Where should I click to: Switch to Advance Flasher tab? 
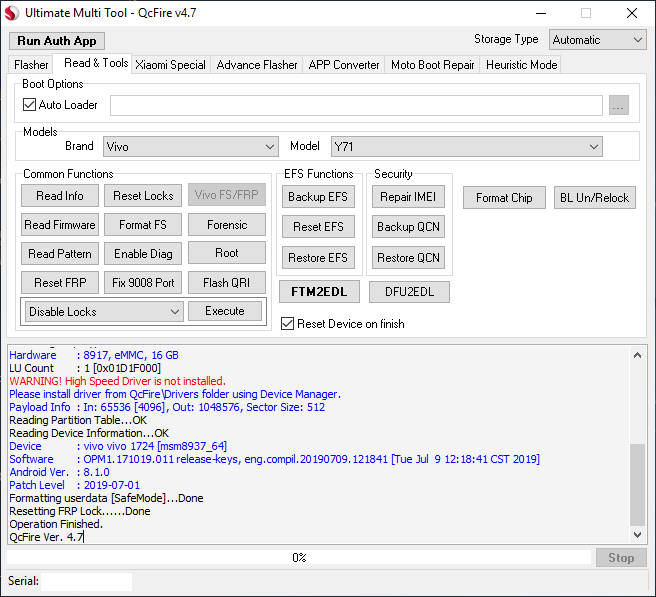click(x=256, y=65)
